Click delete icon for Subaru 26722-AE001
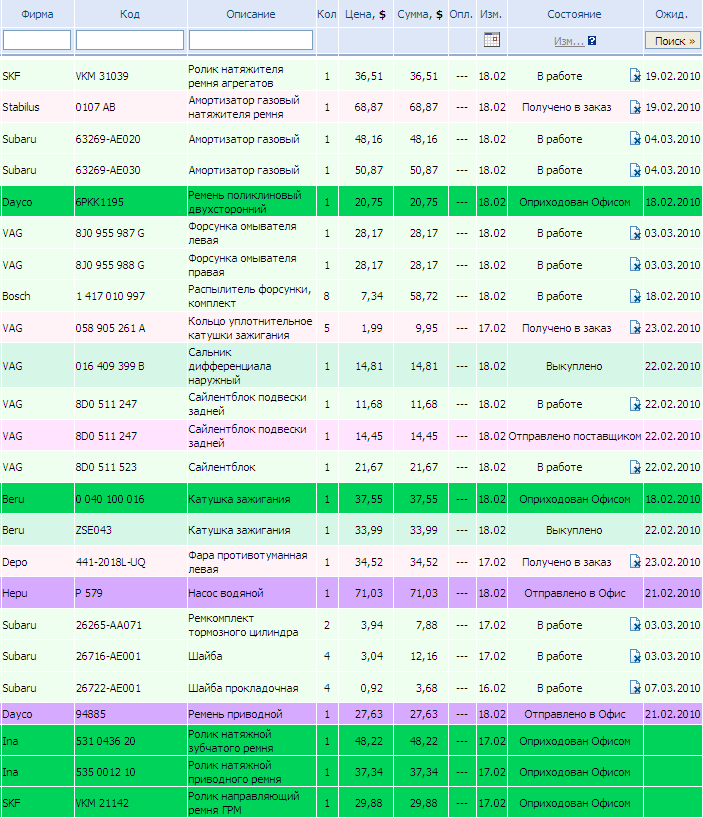 (x=635, y=688)
